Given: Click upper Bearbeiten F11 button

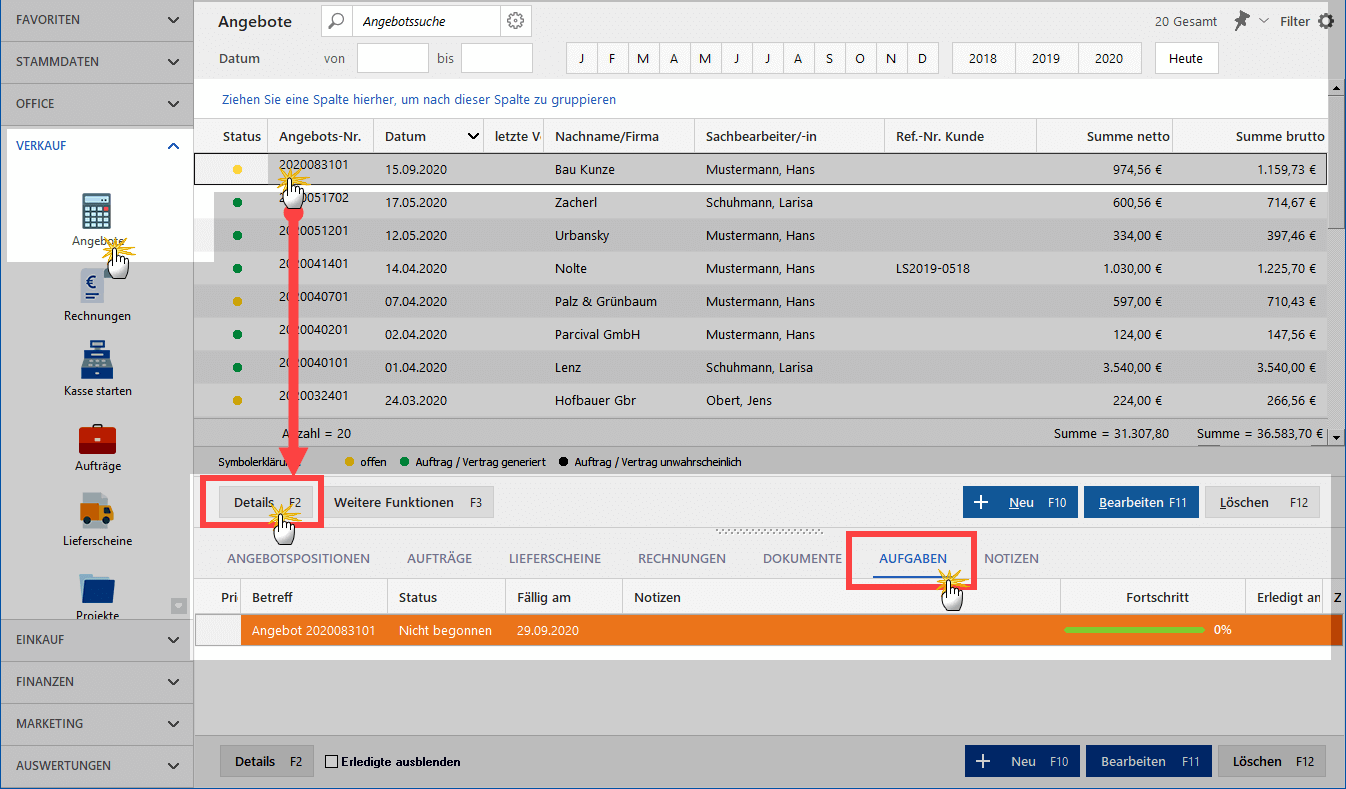Looking at the screenshot, I should click(x=1142, y=502).
